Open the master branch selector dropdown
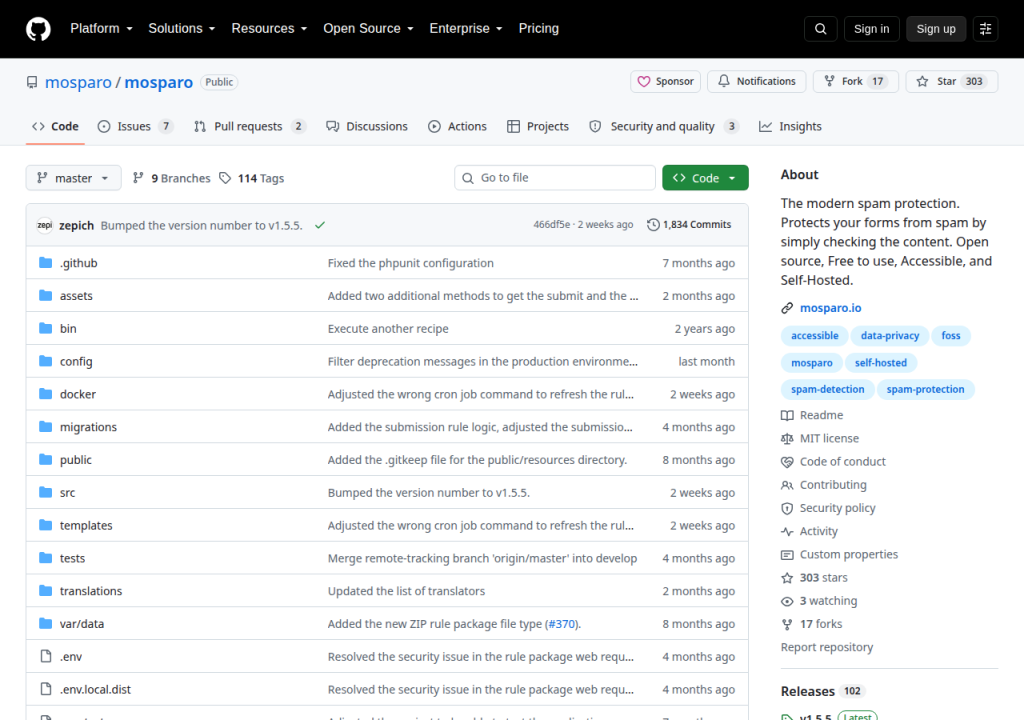This screenshot has height=720, width=1024. [73, 178]
